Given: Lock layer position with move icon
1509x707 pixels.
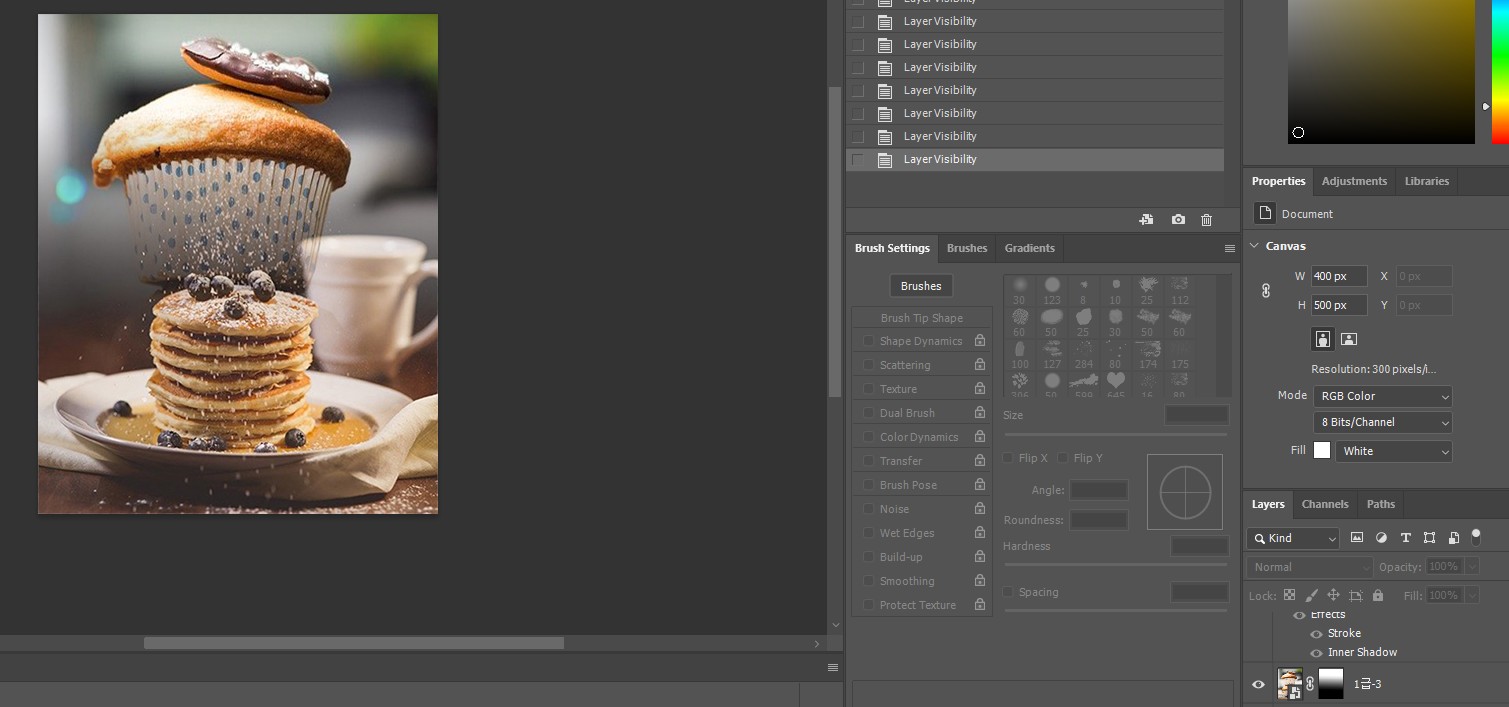Looking at the screenshot, I should coord(1334,595).
